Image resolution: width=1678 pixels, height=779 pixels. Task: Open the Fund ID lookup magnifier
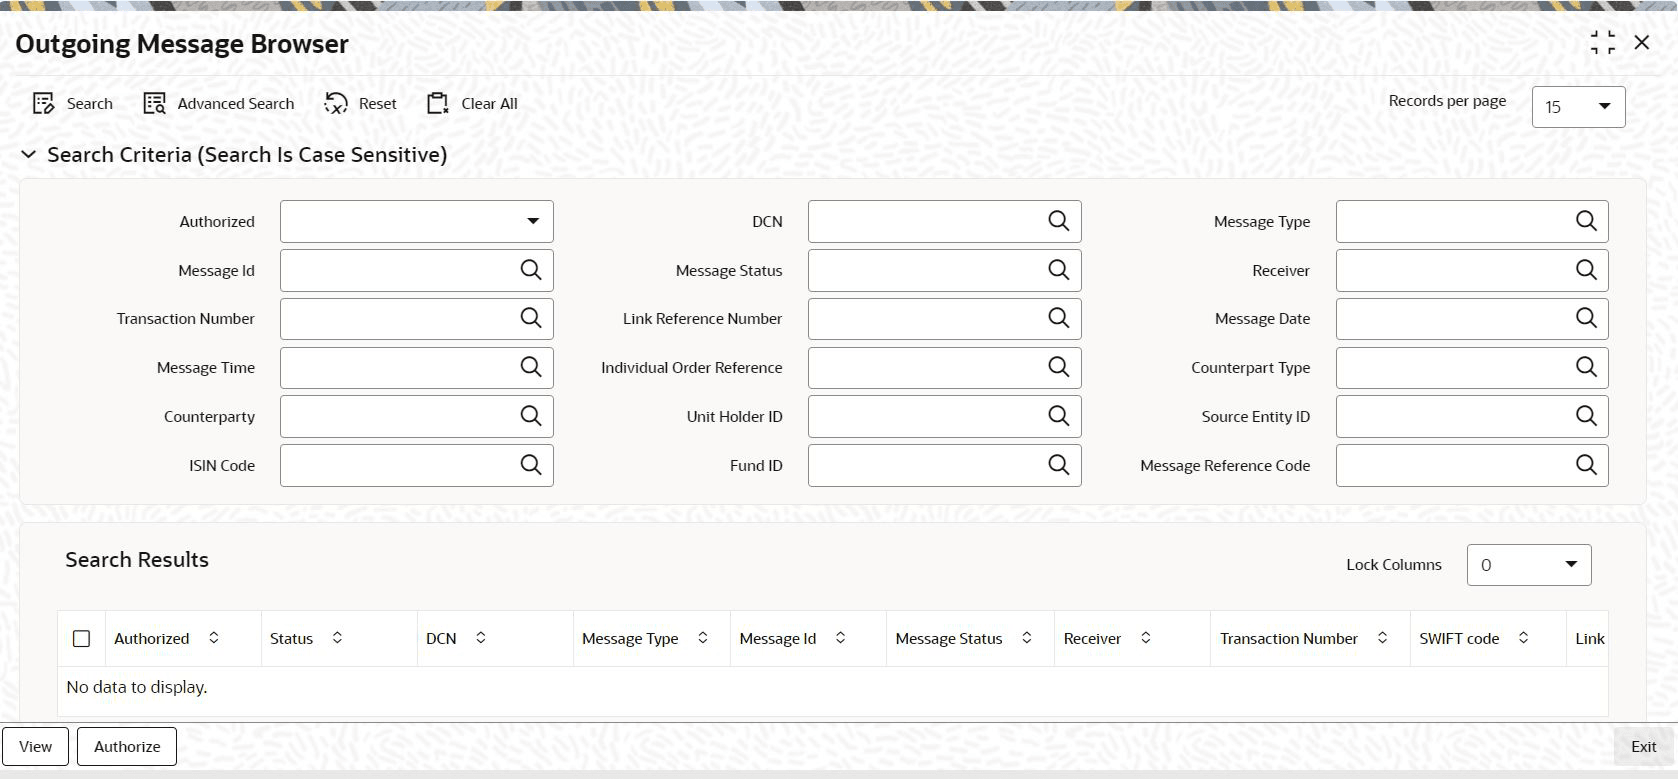coord(1059,465)
